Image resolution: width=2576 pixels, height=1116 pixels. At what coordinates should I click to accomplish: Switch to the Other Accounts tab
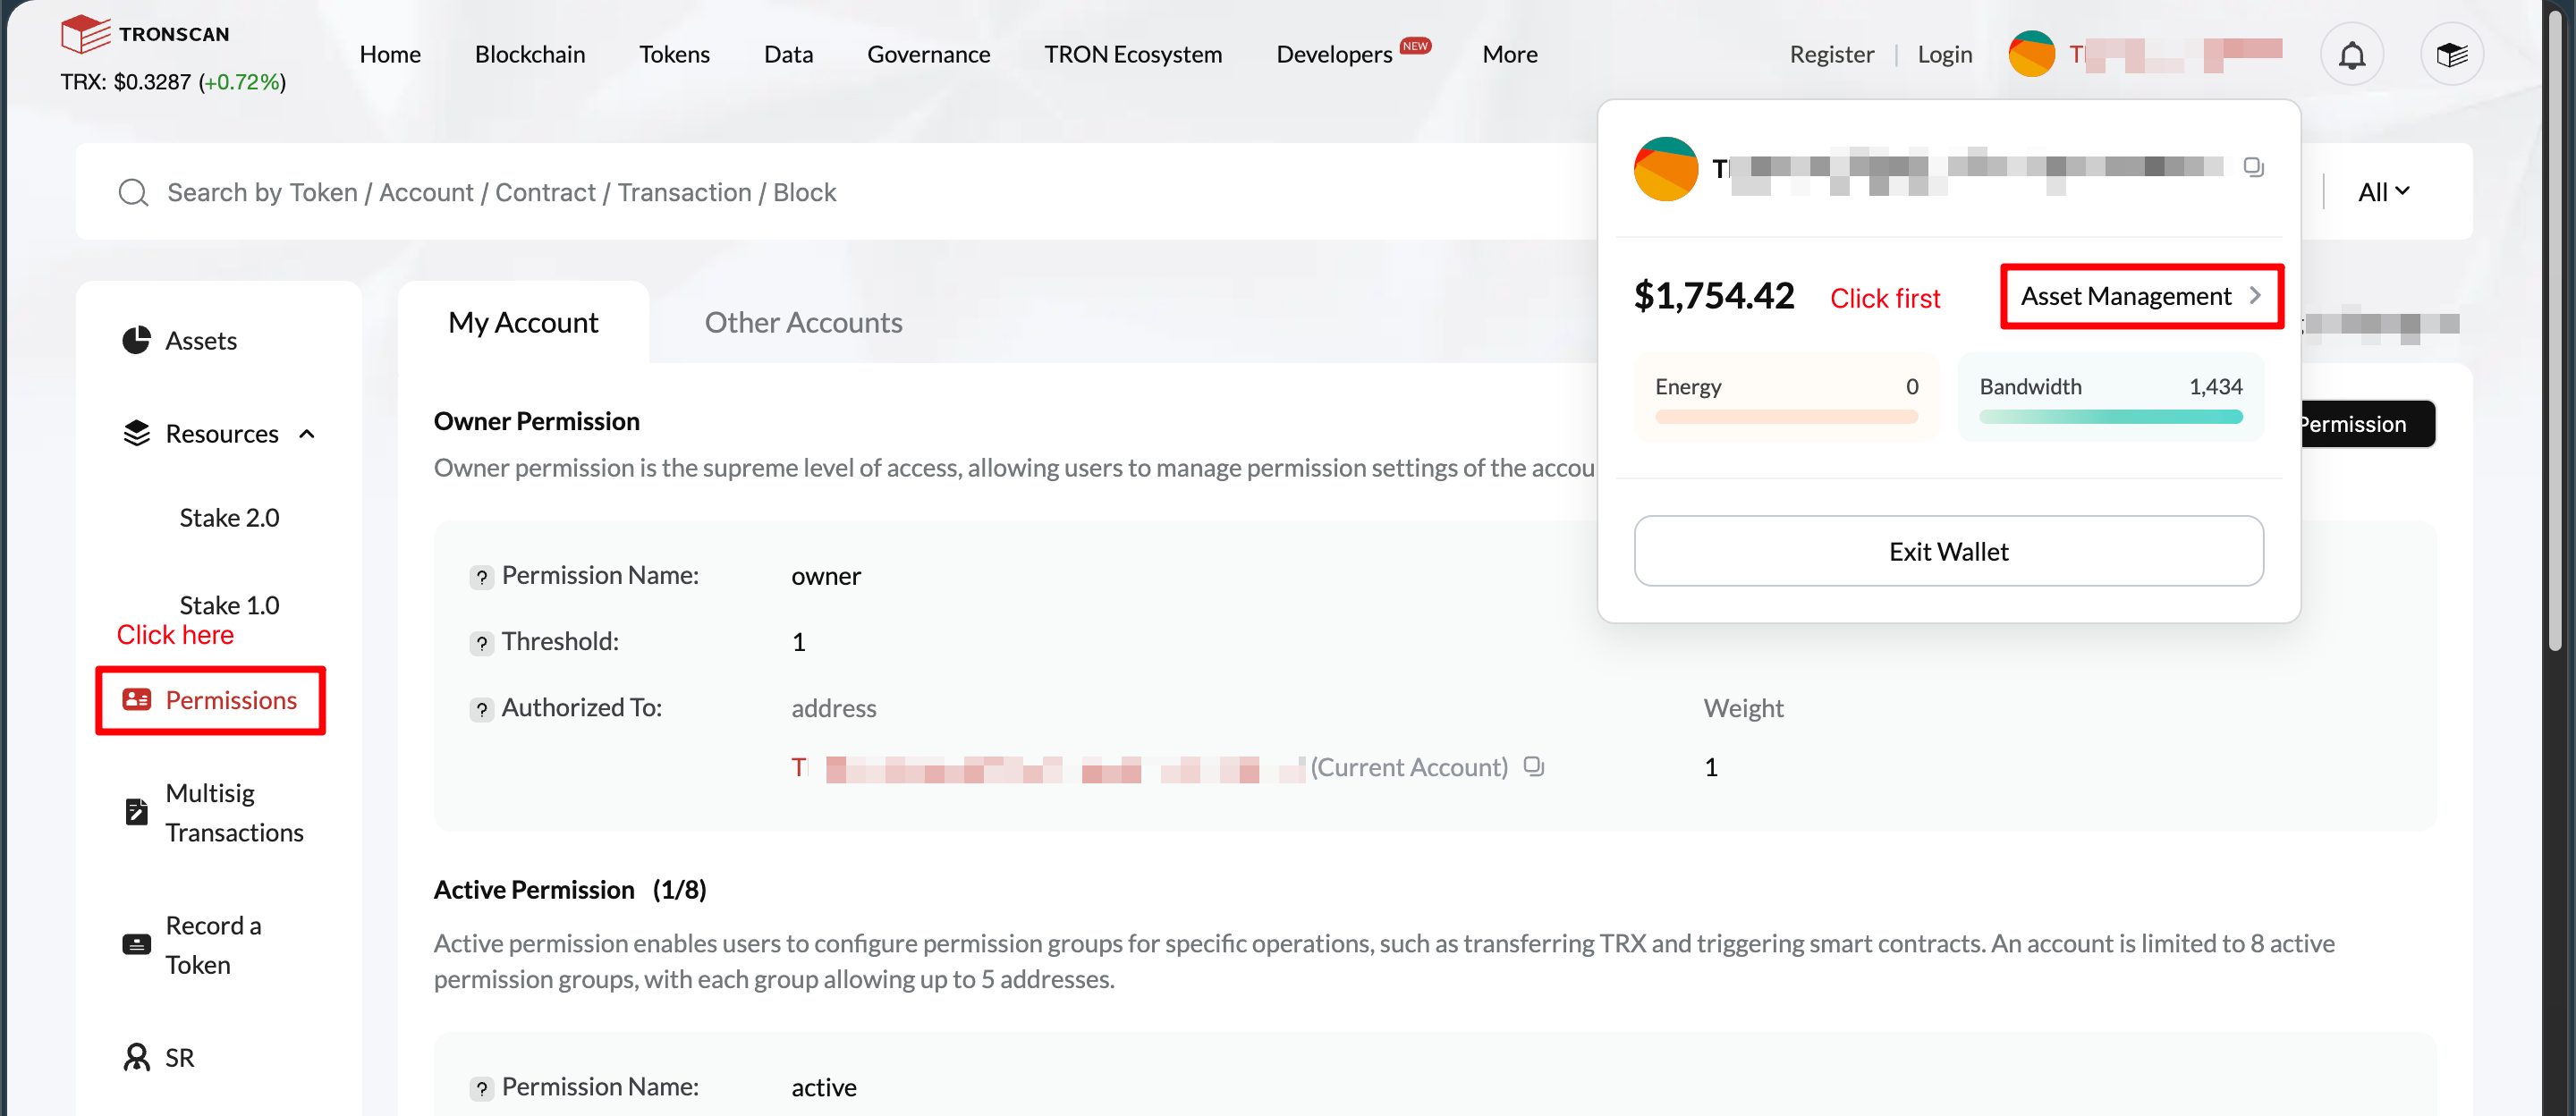(803, 322)
